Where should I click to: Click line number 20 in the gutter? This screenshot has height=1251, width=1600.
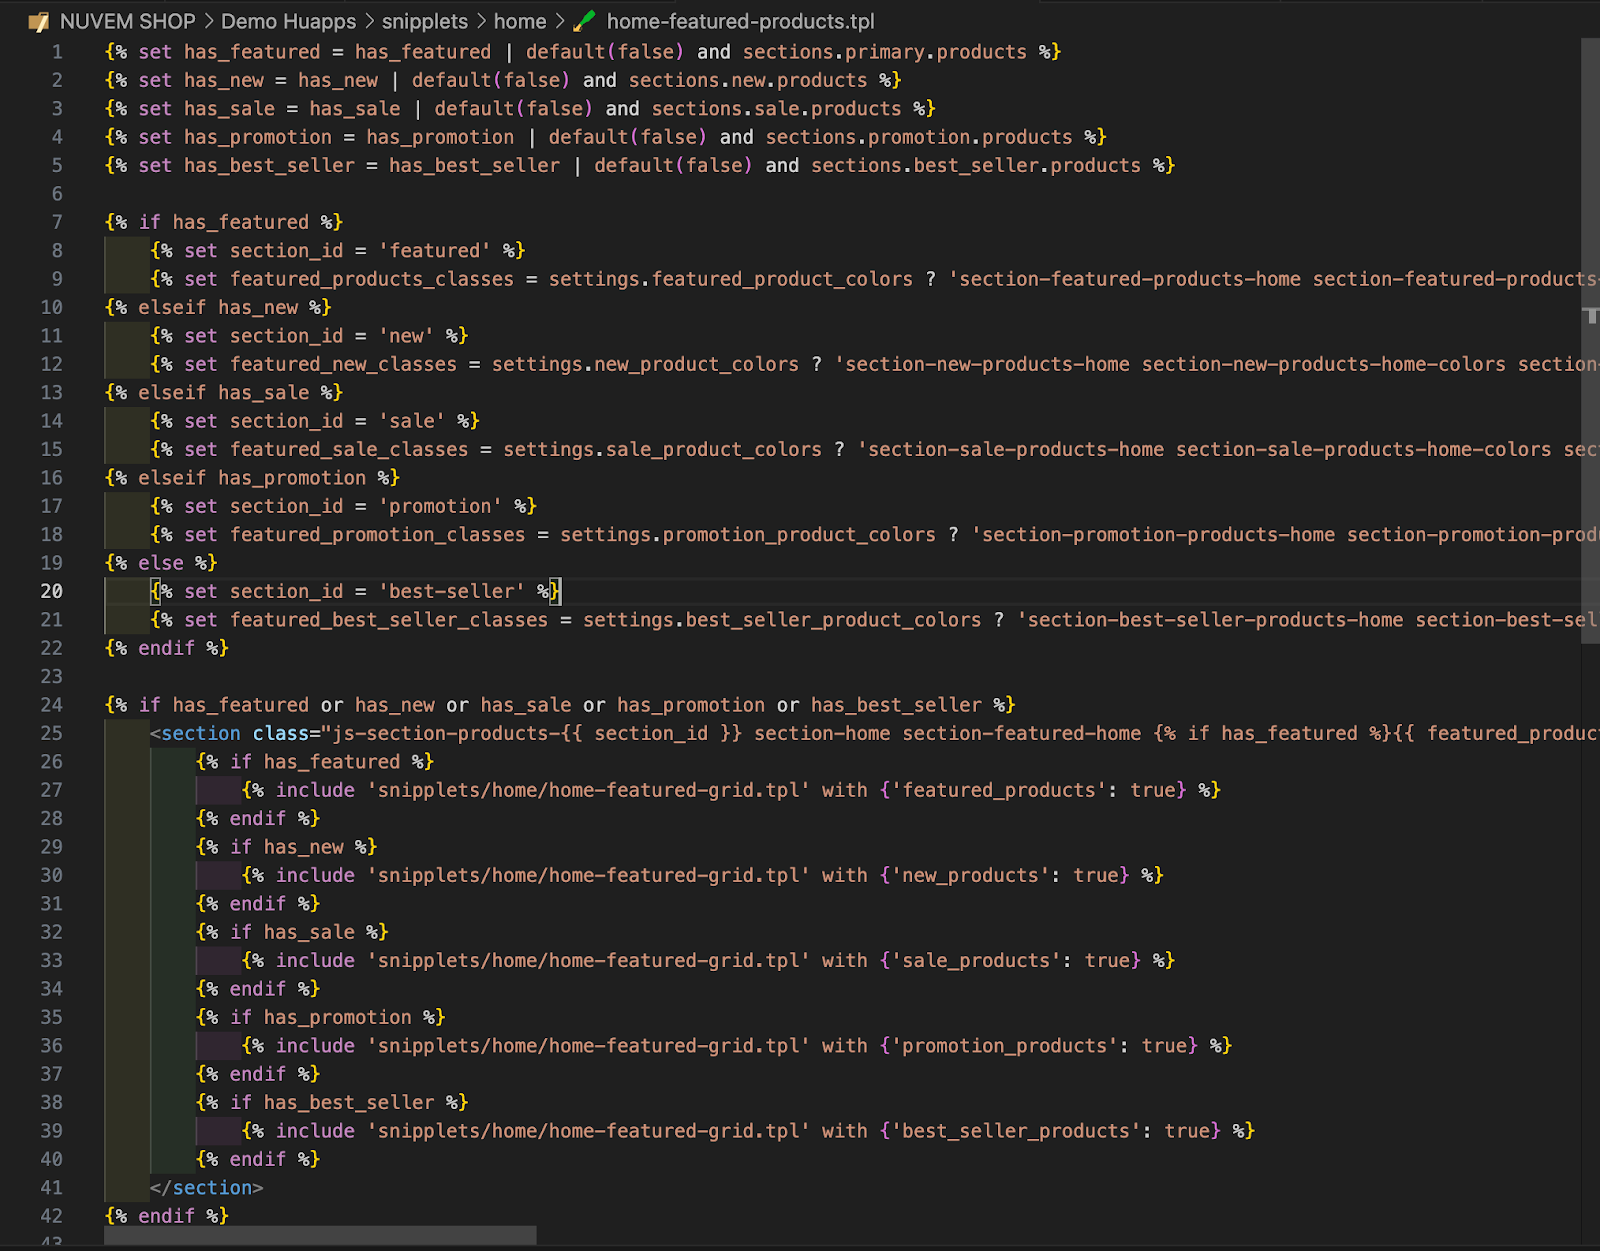point(52,591)
